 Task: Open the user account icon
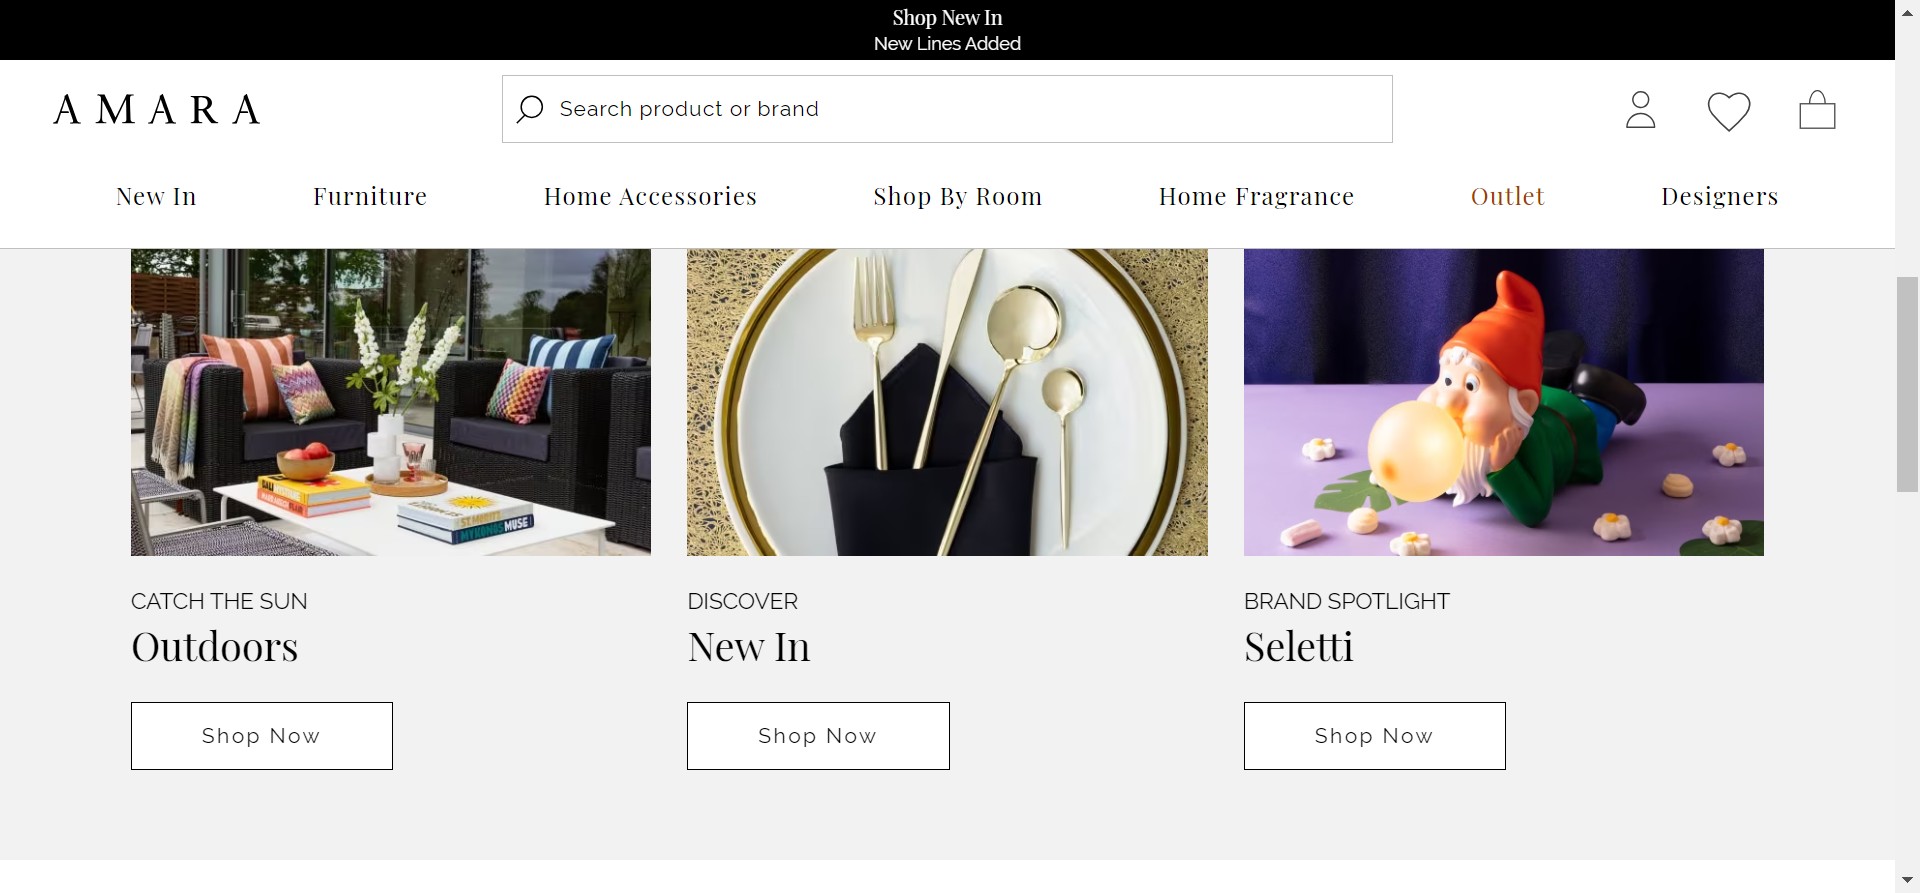click(1640, 110)
